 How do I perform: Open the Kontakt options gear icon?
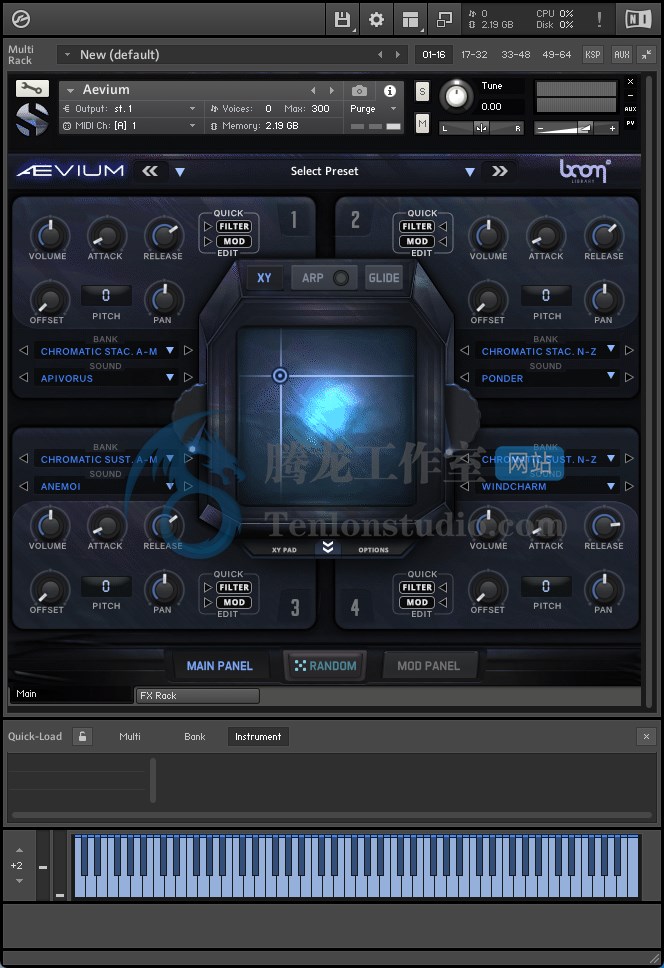pyautogui.click(x=376, y=20)
